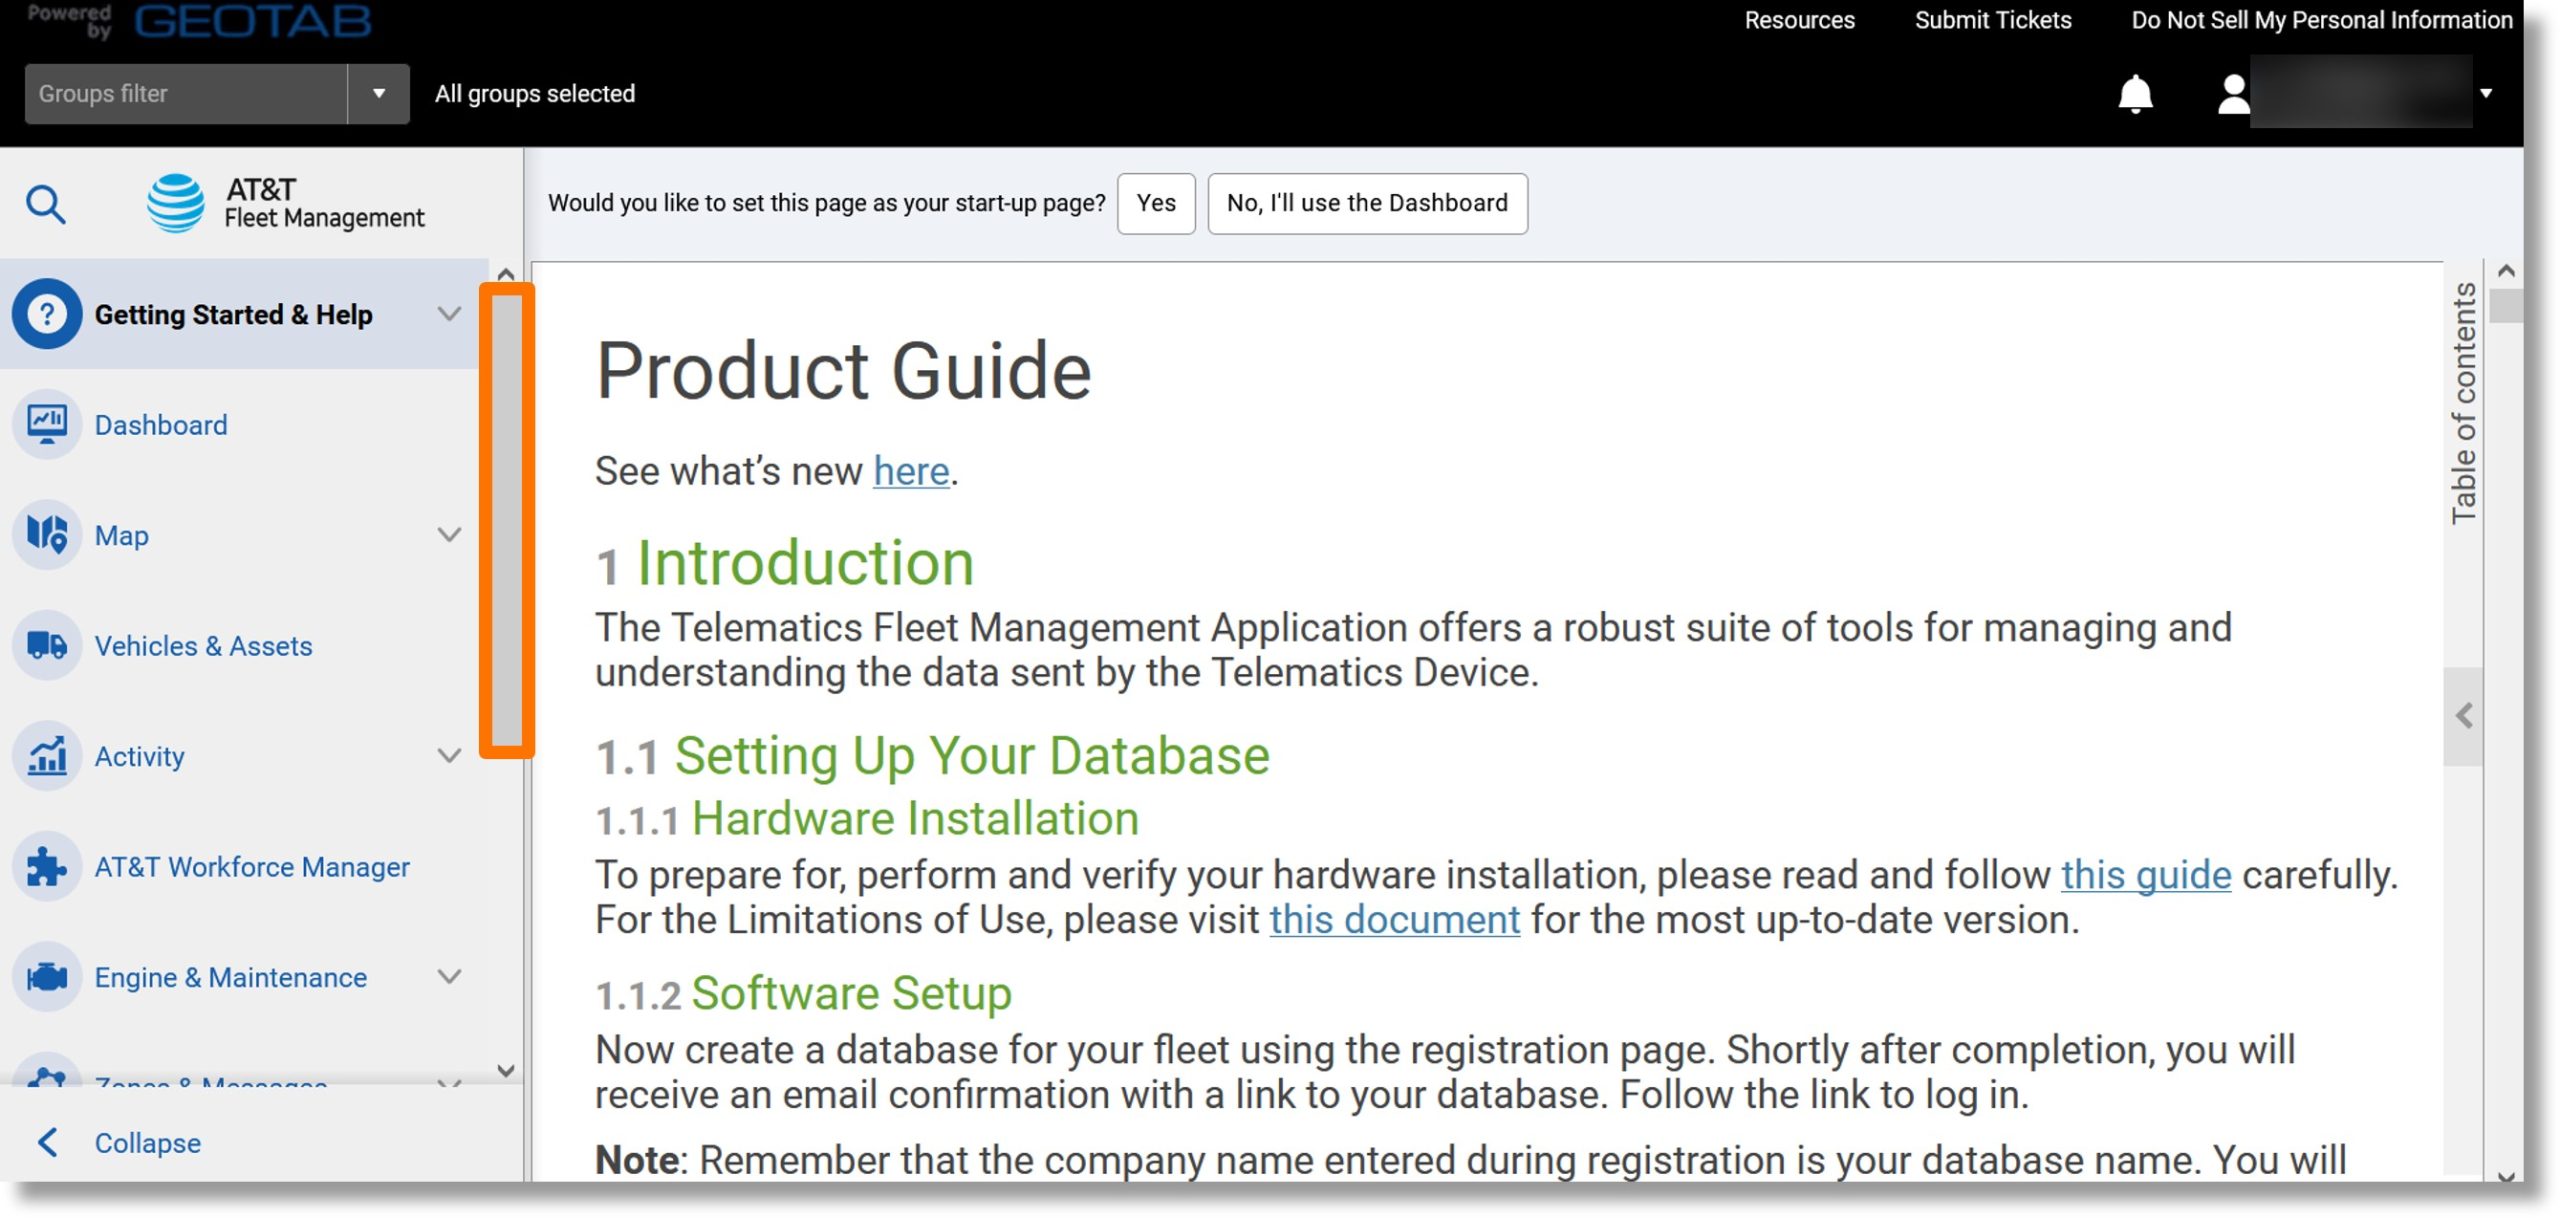The height and width of the screenshot is (1218, 2560).
Task: Click the Engine & Maintenance icon
Action: coord(47,975)
